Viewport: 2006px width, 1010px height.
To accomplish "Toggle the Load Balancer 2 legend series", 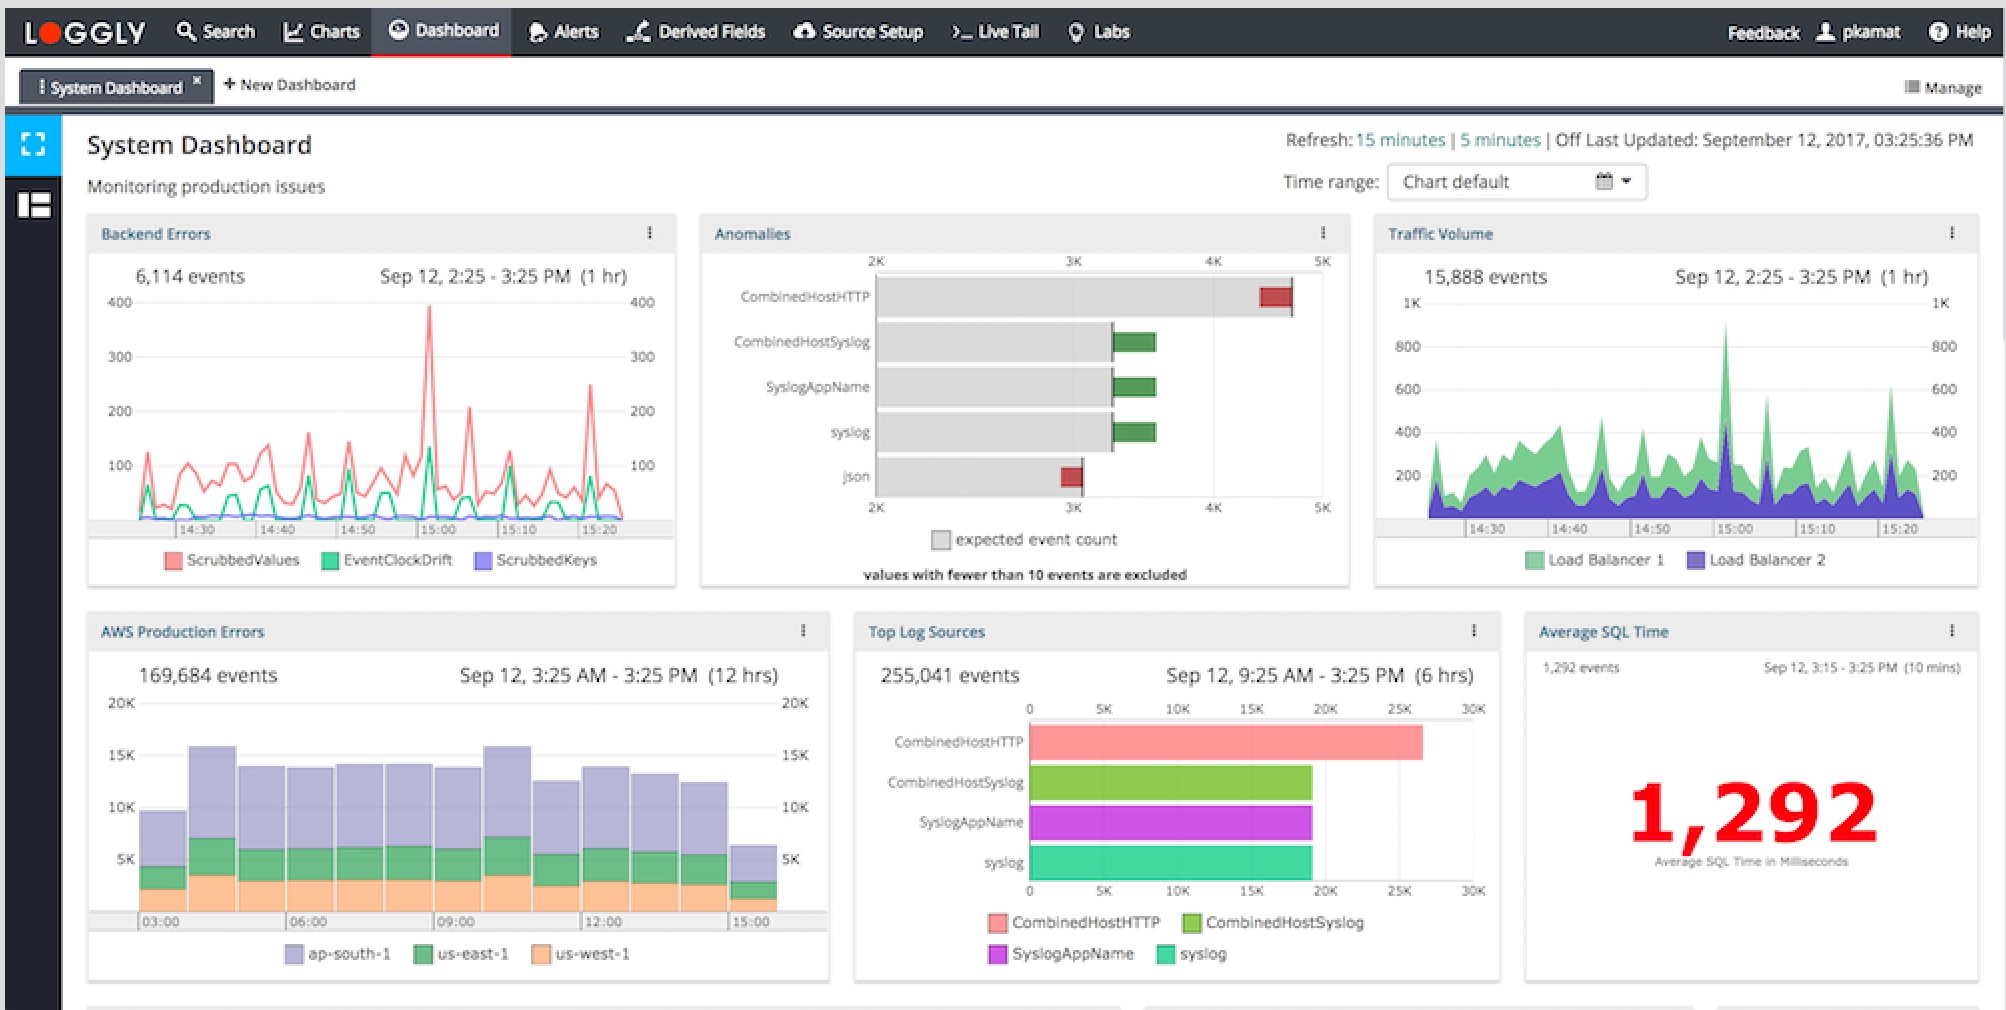I will click(x=1755, y=560).
